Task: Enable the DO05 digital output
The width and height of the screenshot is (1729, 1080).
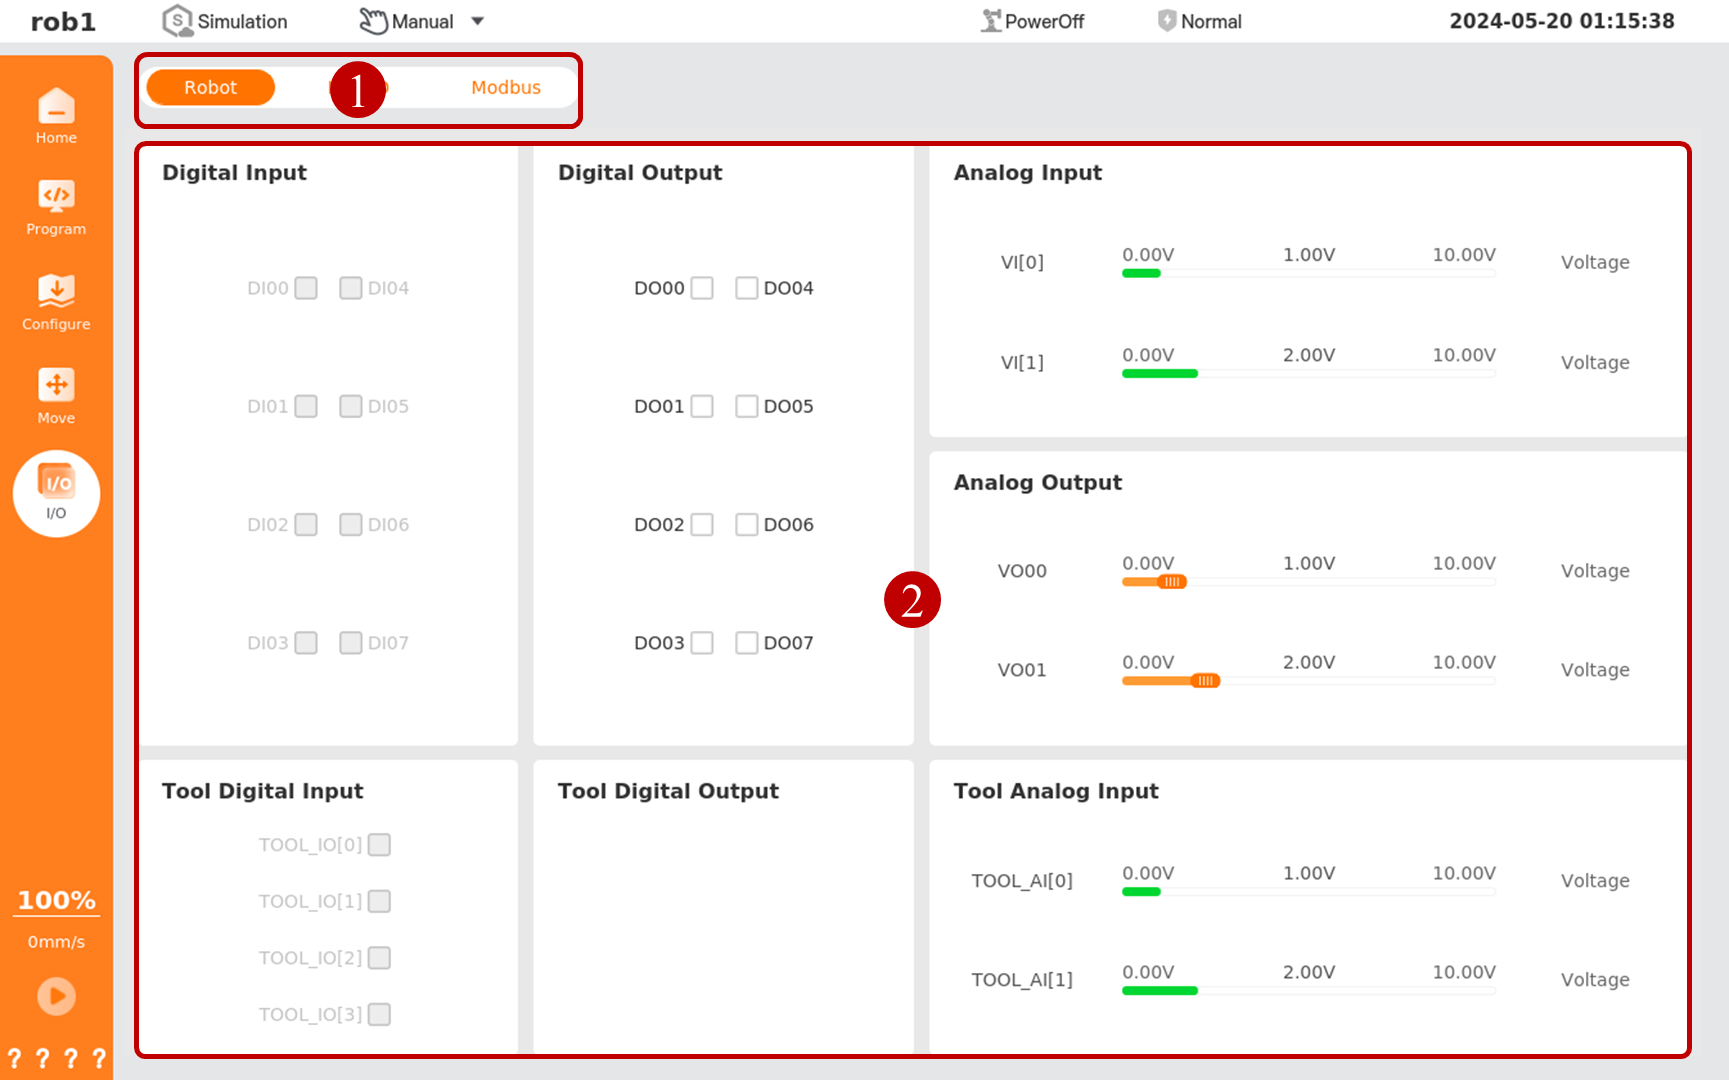Action: coord(746,406)
